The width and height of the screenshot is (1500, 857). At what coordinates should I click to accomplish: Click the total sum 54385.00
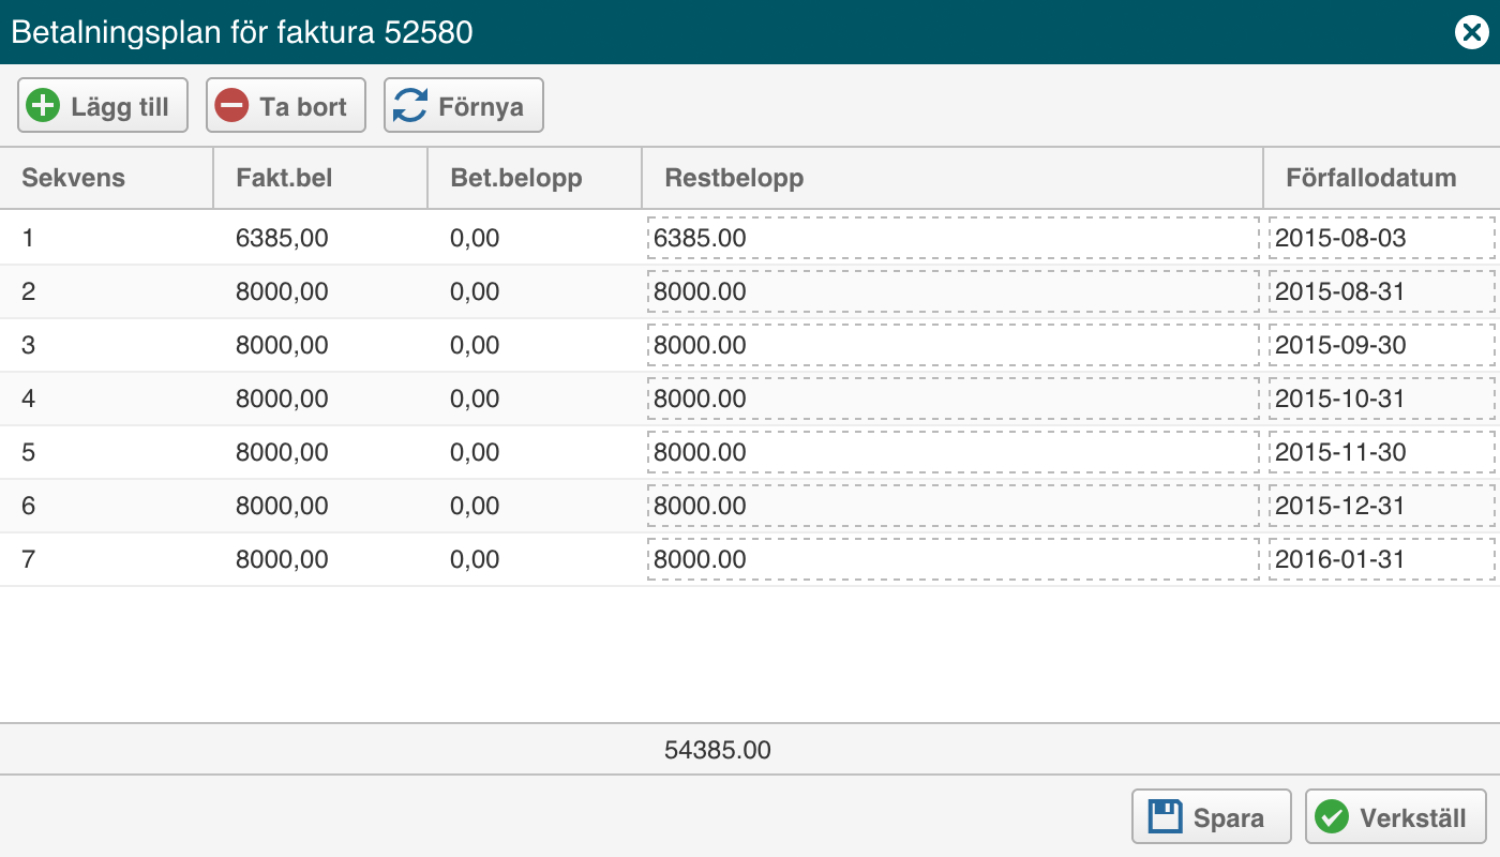tap(718, 750)
